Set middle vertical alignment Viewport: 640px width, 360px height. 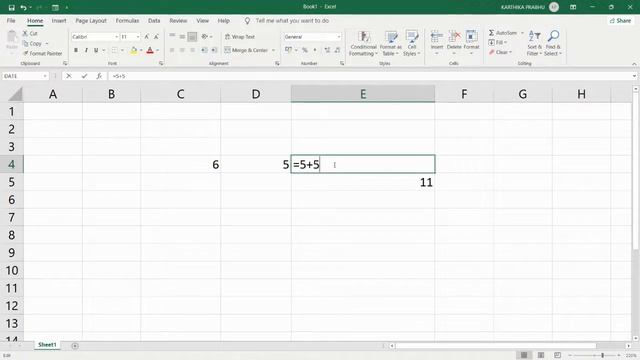[x=182, y=37]
